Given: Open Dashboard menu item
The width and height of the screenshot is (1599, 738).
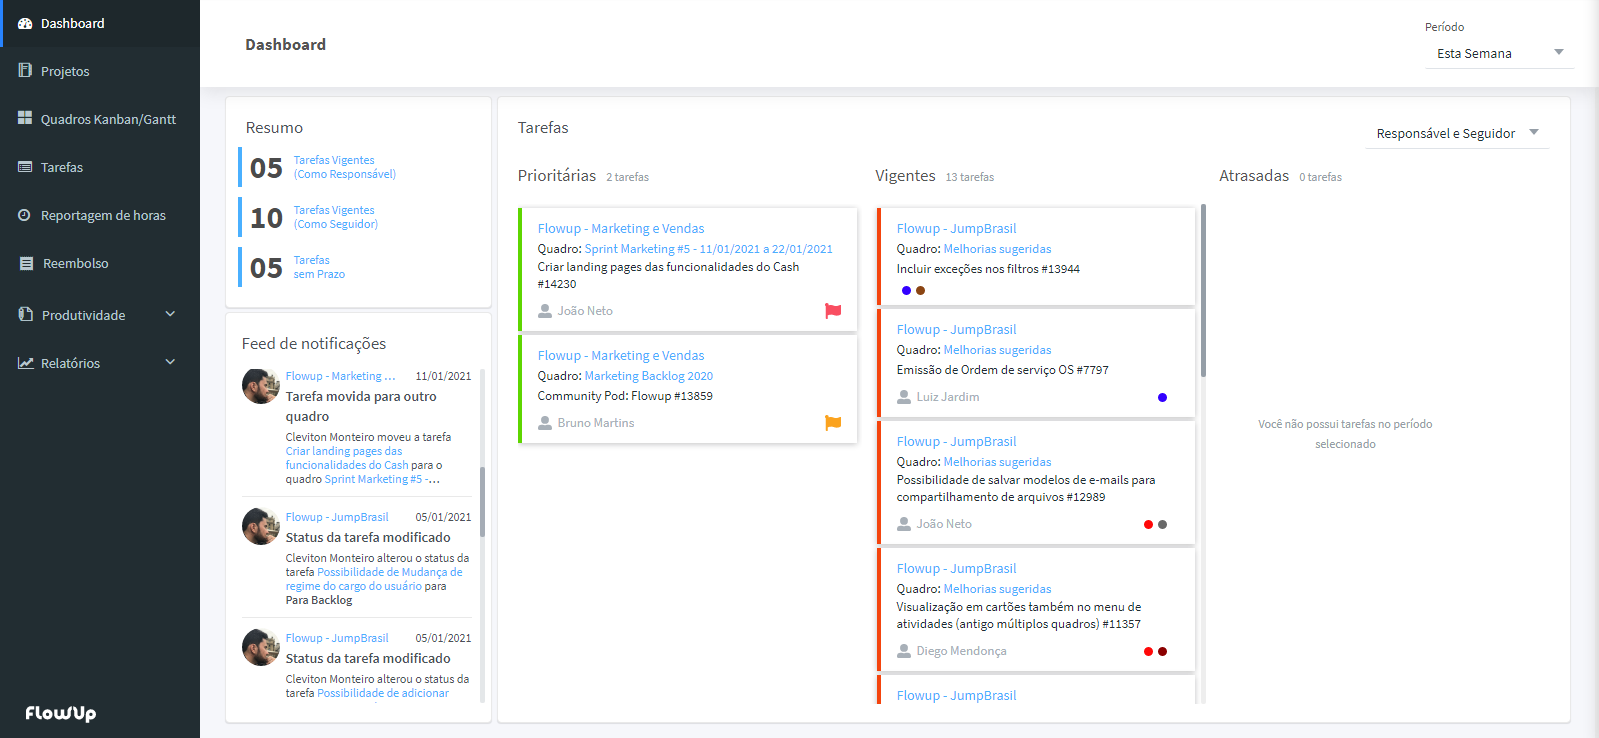Looking at the screenshot, I should tap(100, 23).
